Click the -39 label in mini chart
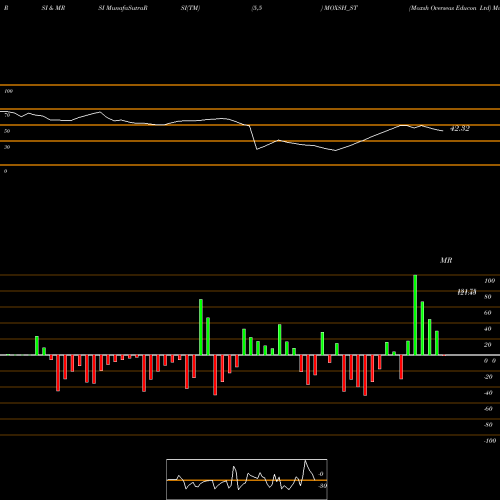 pos(322,486)
